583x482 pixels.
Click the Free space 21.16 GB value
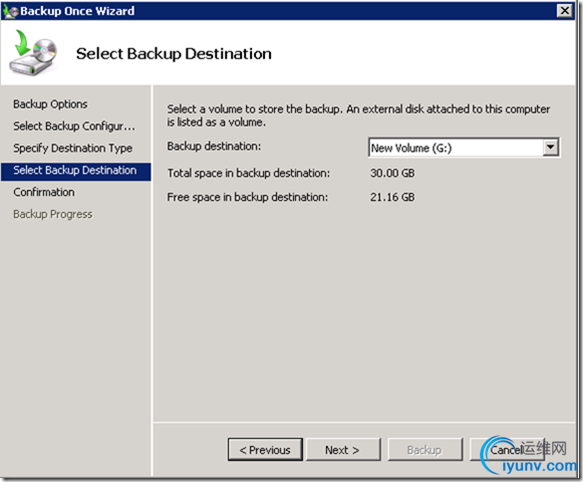(x=392, y=197)
